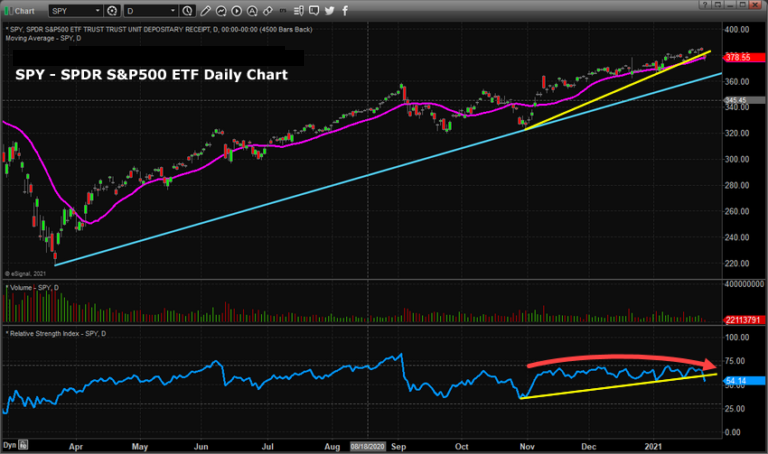The image size is (768, 454).
Task: Open the chat bubble icon in toolbar
Action: pyautogui.click(x=314, y=11)
